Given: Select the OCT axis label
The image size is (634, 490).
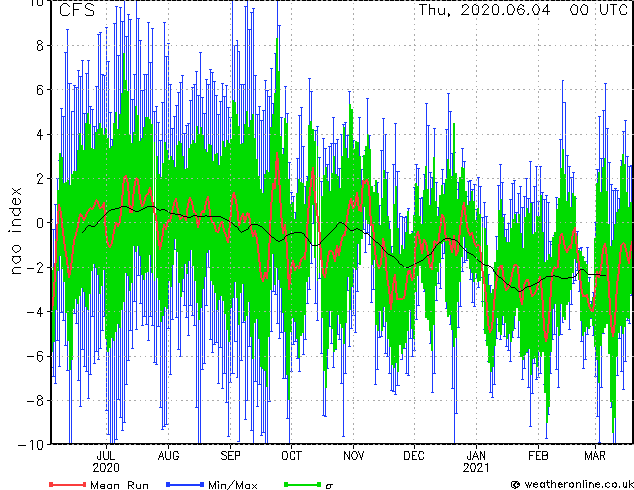Looking at the screenshot, I should (x=291, y=456).
